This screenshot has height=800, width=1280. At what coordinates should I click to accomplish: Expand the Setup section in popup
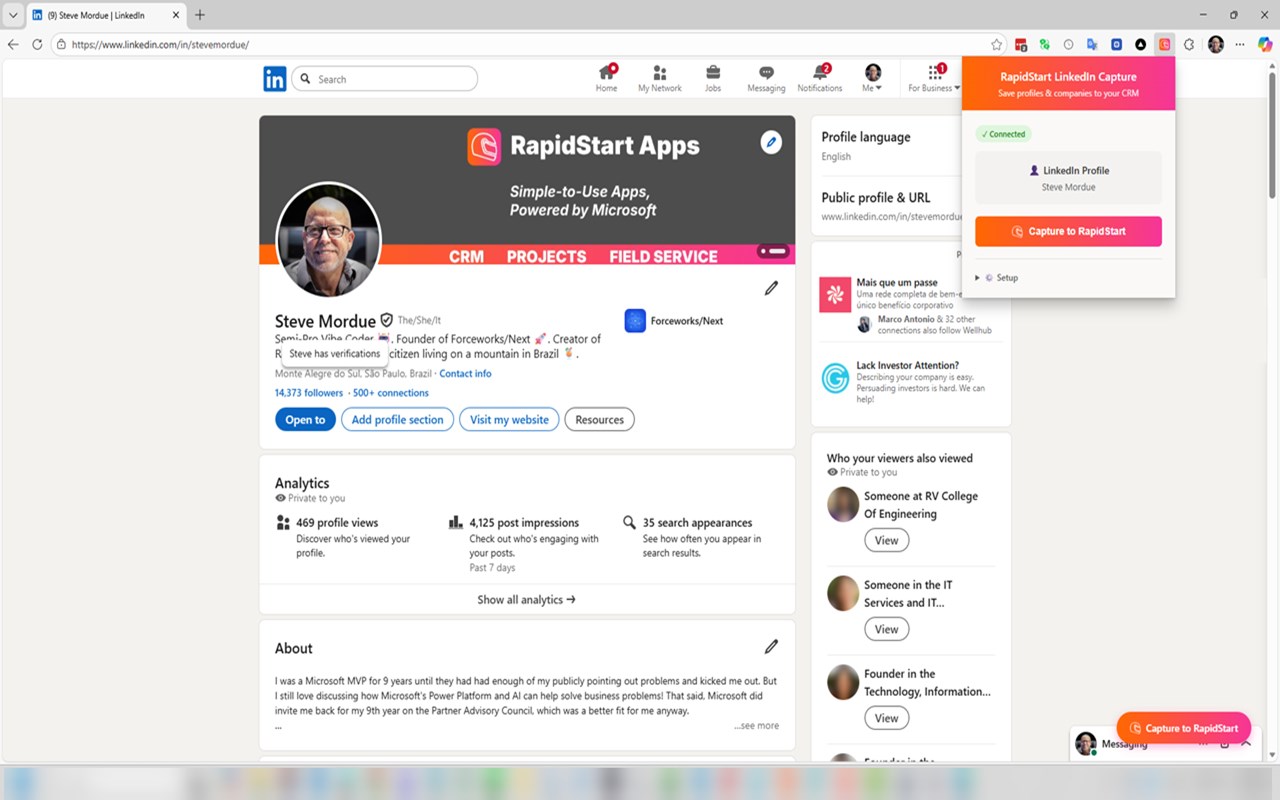[x=996, y=278]
